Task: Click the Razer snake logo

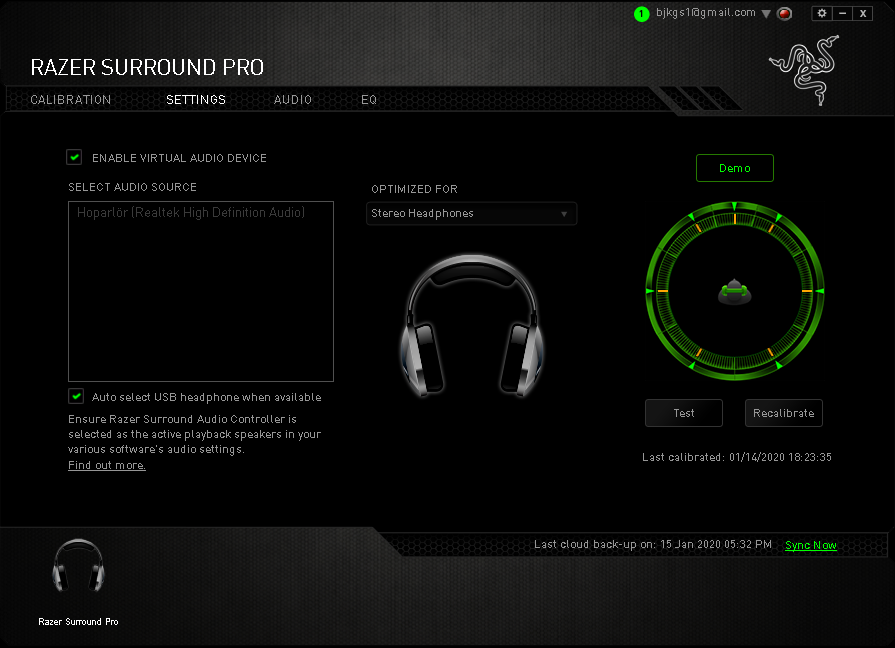Action: coord(806,70)
